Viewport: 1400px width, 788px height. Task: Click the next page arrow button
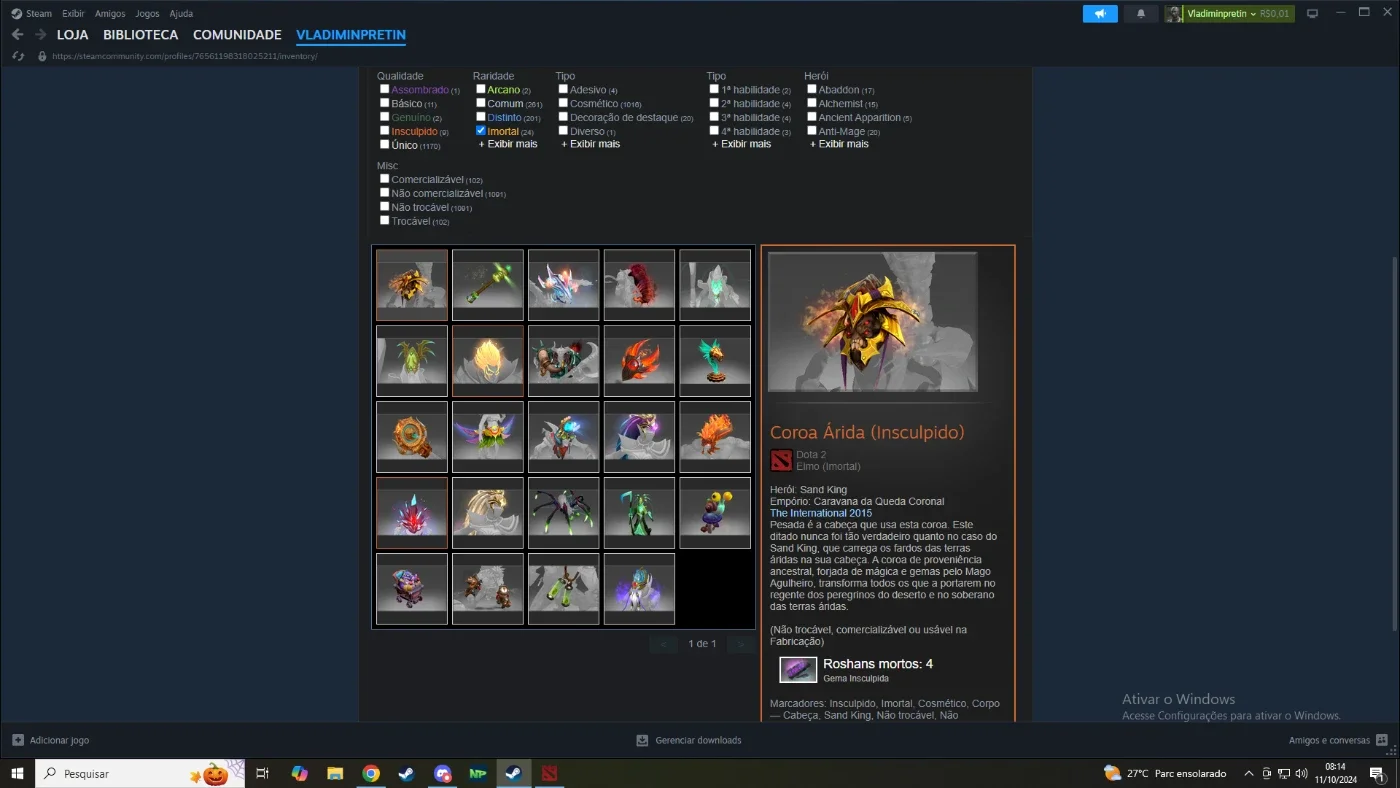click(x=740, y=644)
